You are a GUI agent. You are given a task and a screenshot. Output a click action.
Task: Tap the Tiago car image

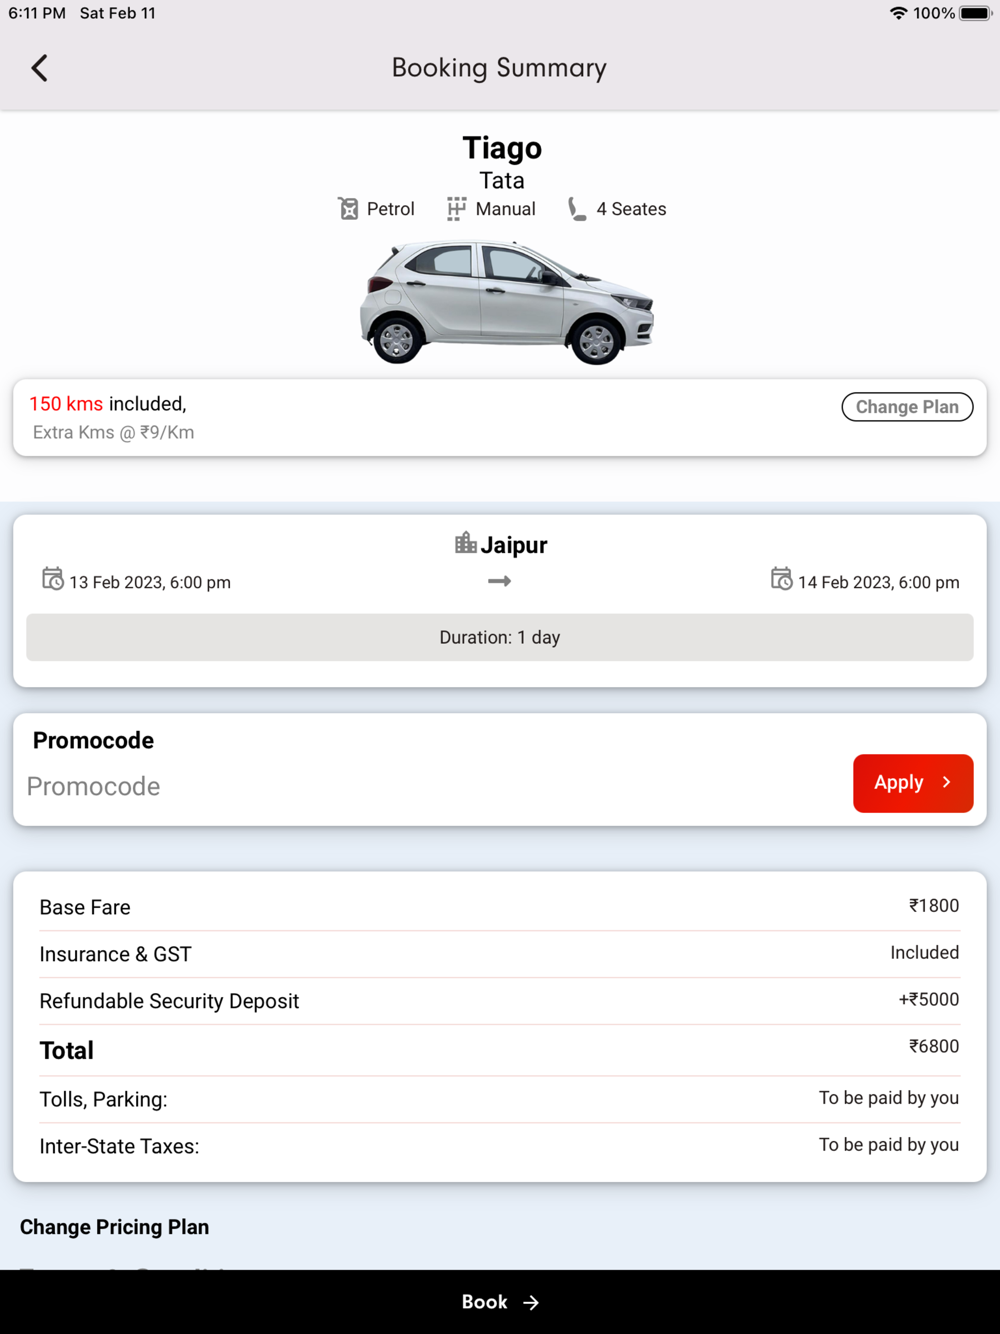tap(506, 302)
